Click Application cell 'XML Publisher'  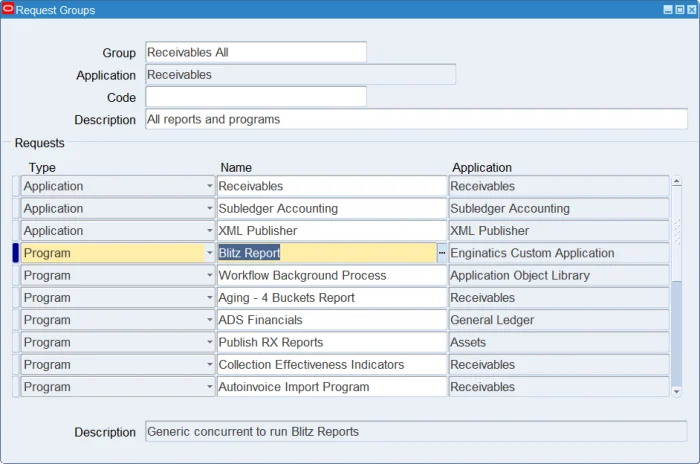(559, 231)
